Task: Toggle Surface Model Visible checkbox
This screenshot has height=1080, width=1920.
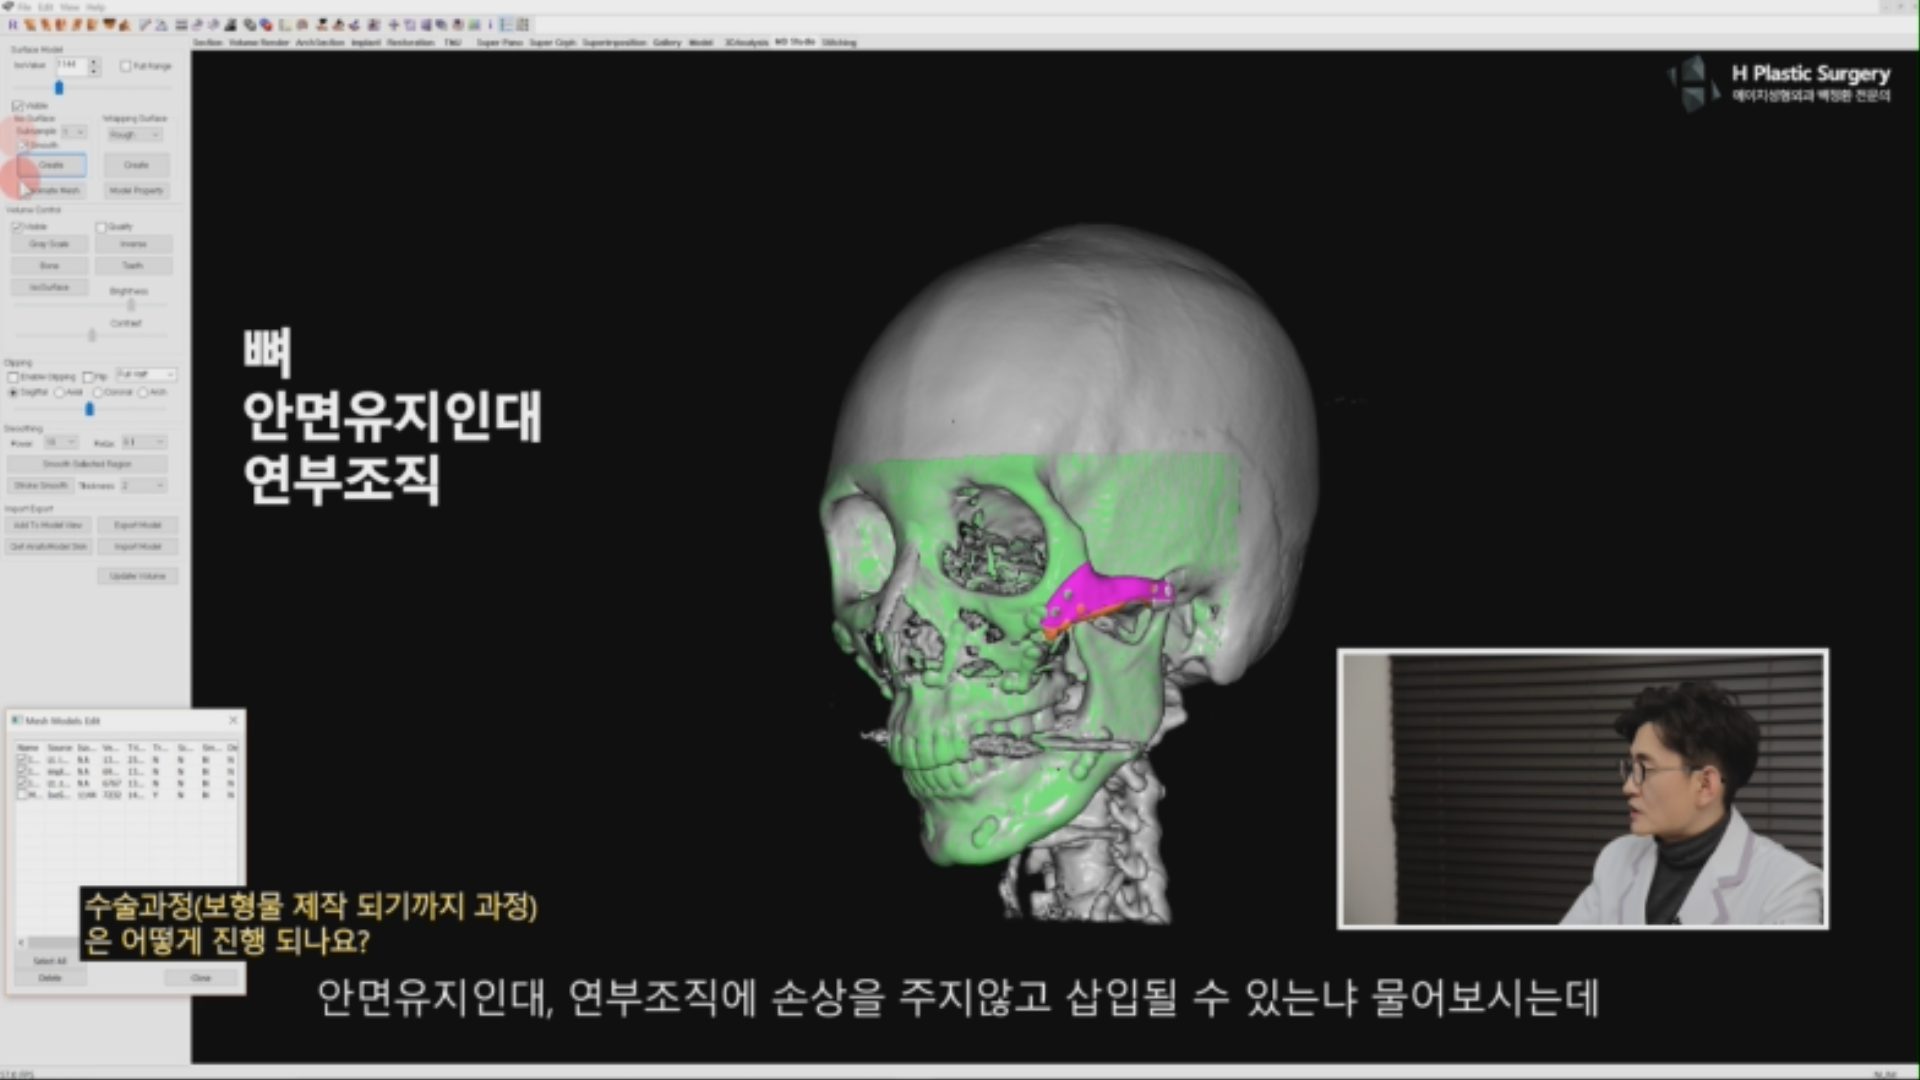Action: pos(17,105)
